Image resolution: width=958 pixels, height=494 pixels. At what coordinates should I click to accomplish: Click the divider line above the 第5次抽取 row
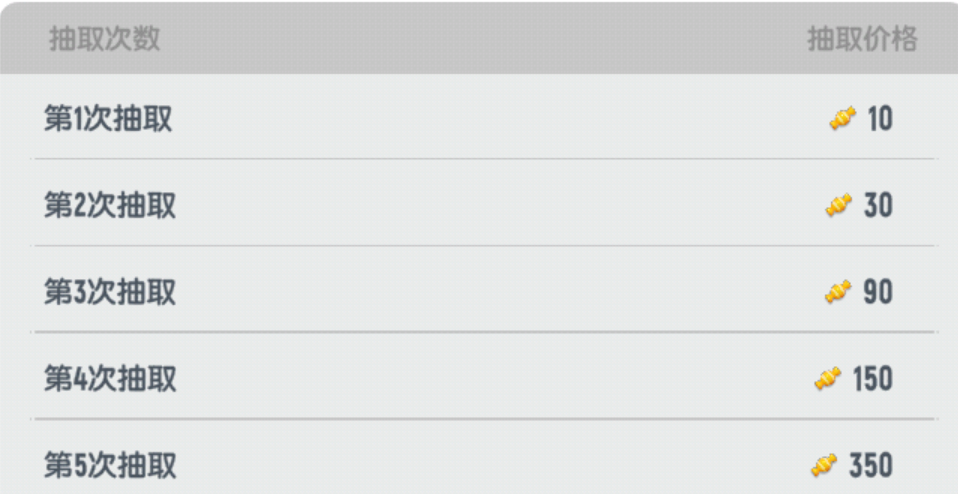point(484,419)
